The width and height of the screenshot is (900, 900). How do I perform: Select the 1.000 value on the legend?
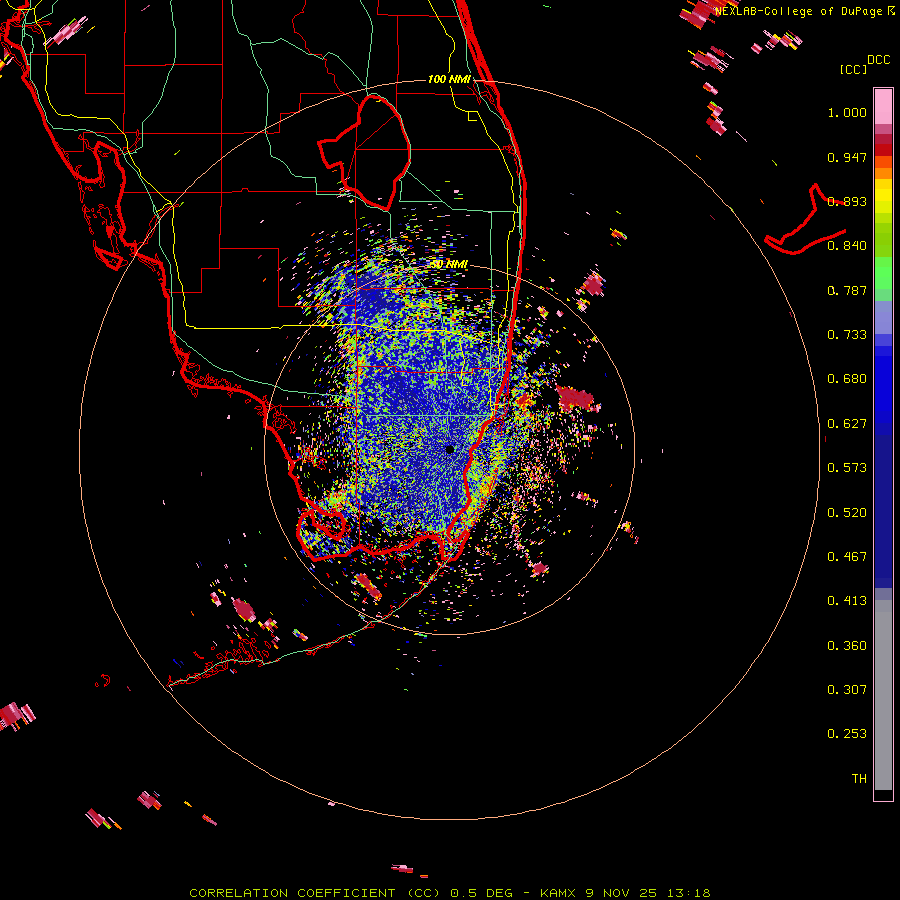point(847,112)
